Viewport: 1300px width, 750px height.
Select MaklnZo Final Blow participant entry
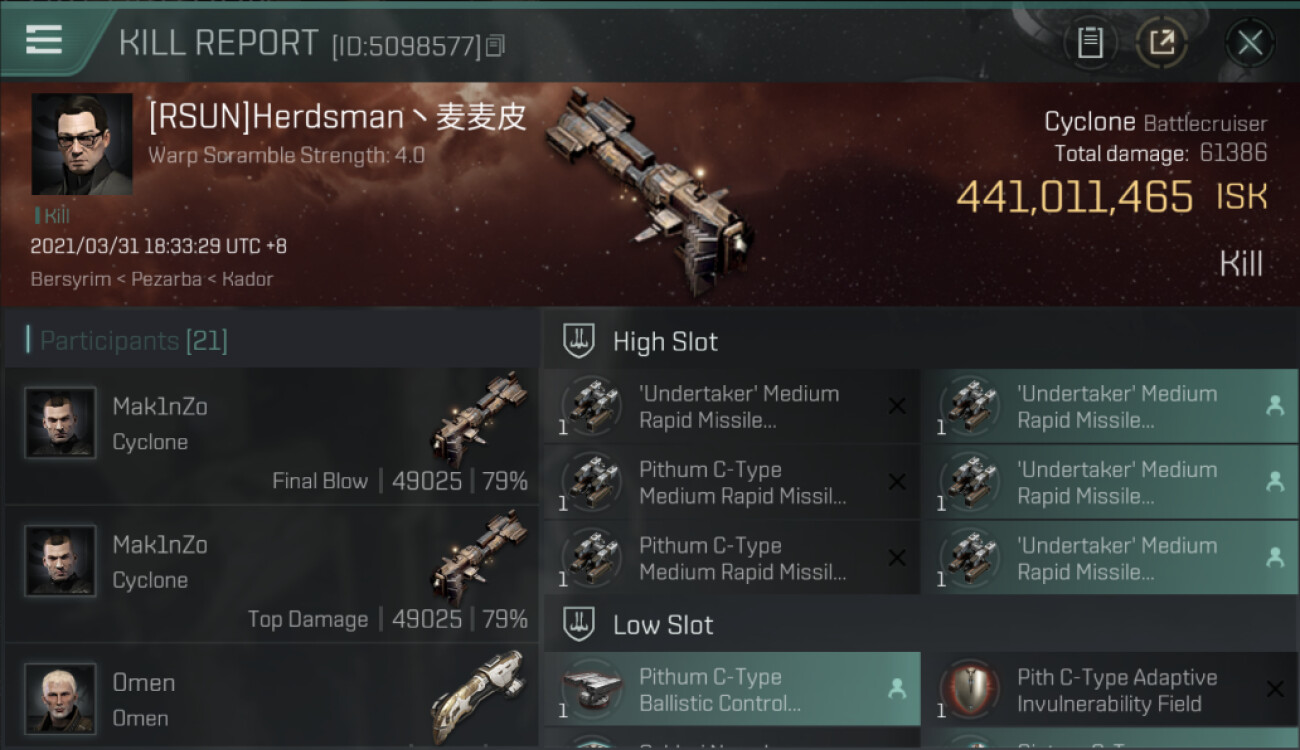pyautogui.click(x=272, y=435)
